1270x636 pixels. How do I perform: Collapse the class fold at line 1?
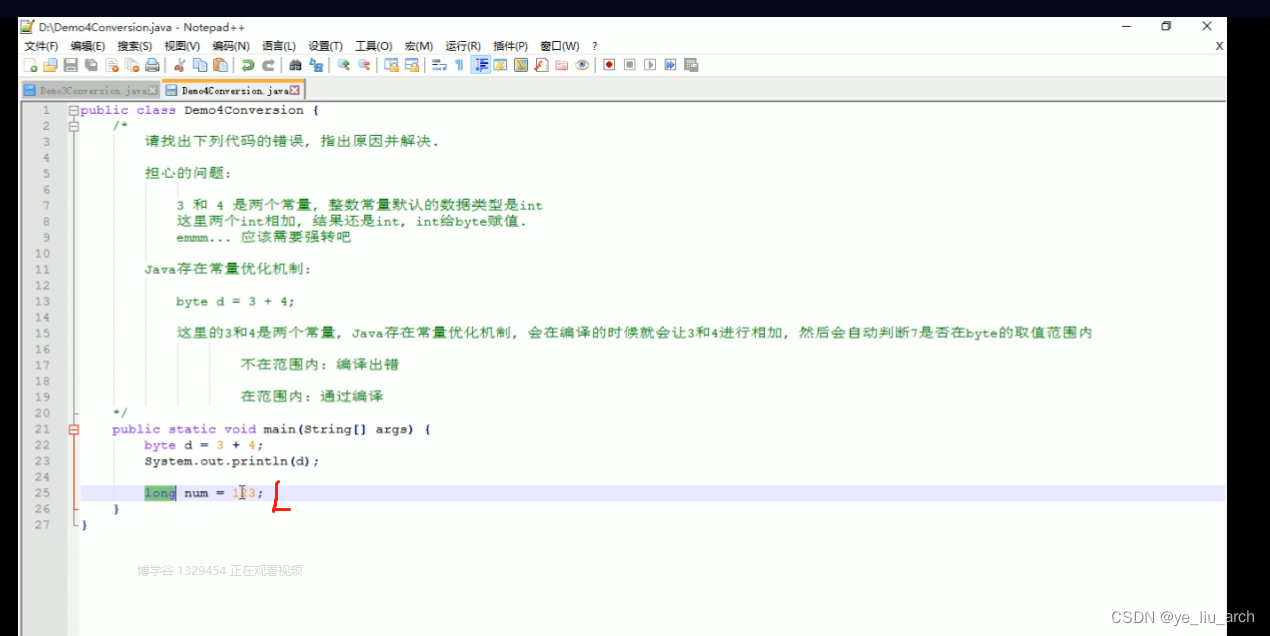click(72, 109)
